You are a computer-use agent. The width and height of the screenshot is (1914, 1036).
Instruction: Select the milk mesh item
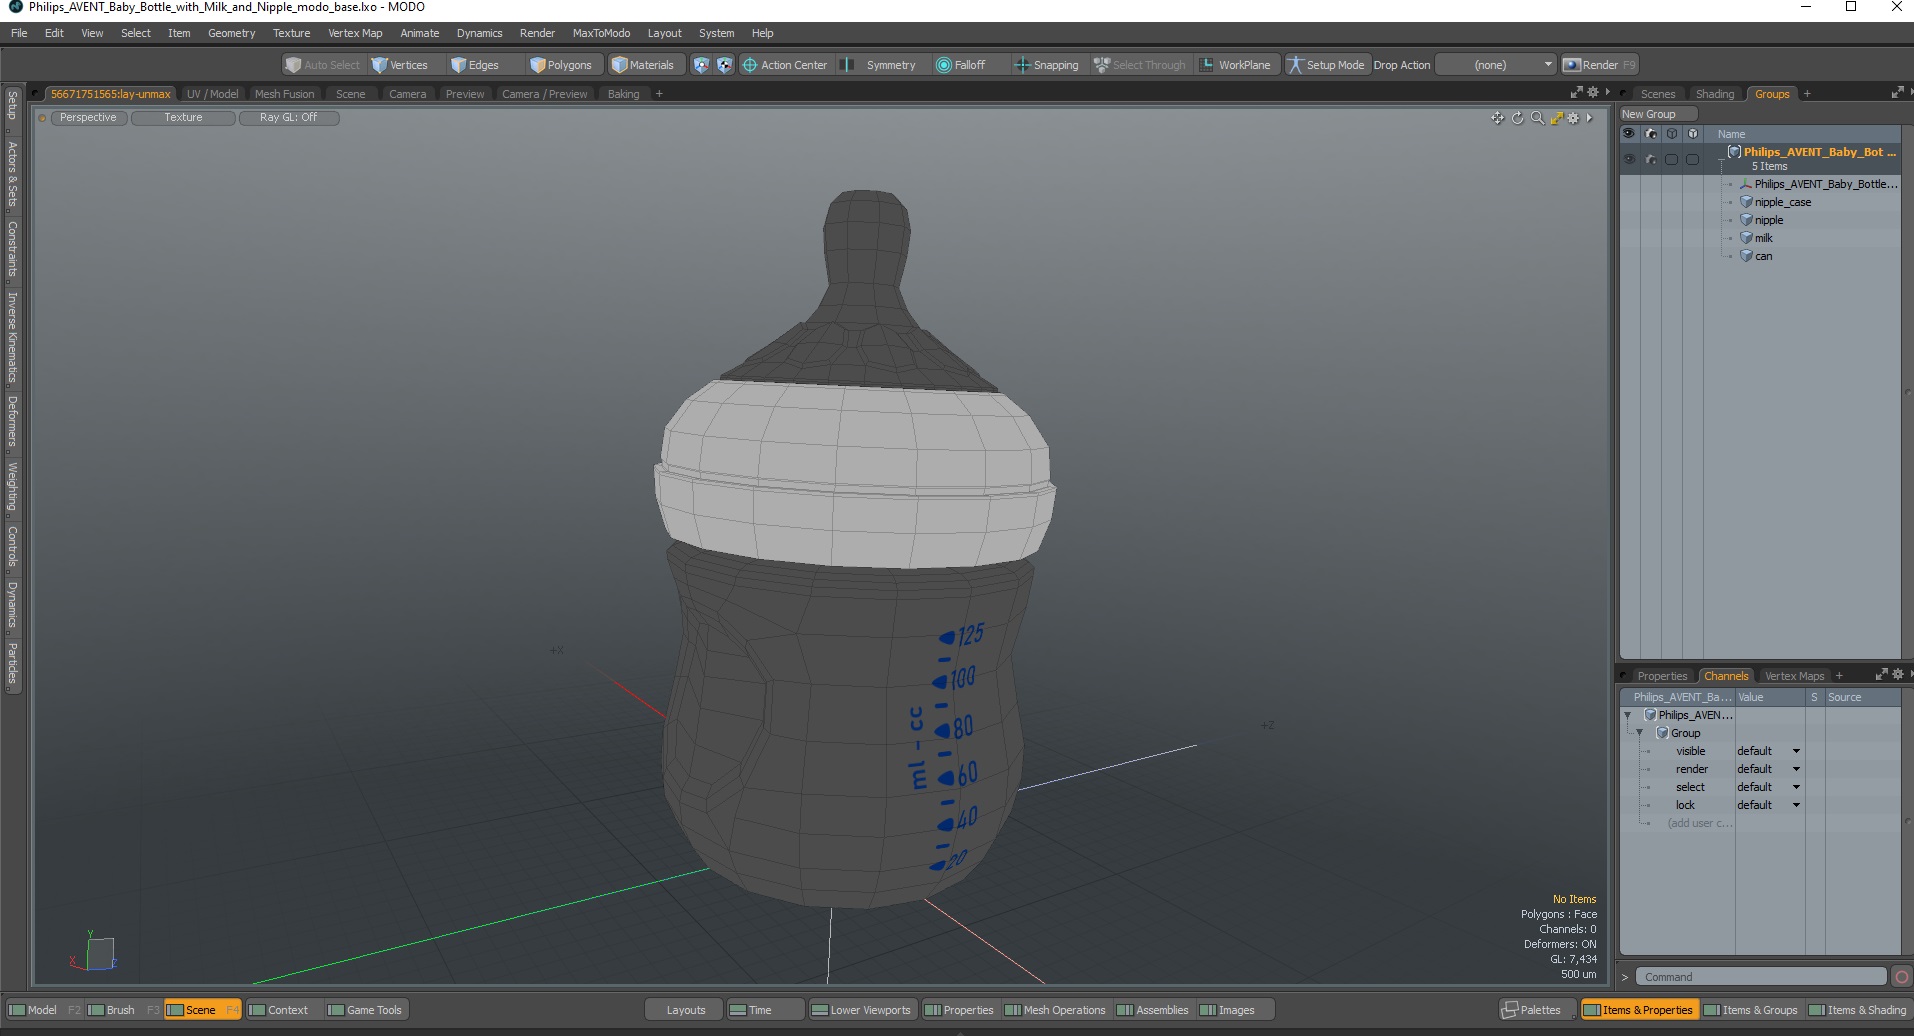[1763, 238]
